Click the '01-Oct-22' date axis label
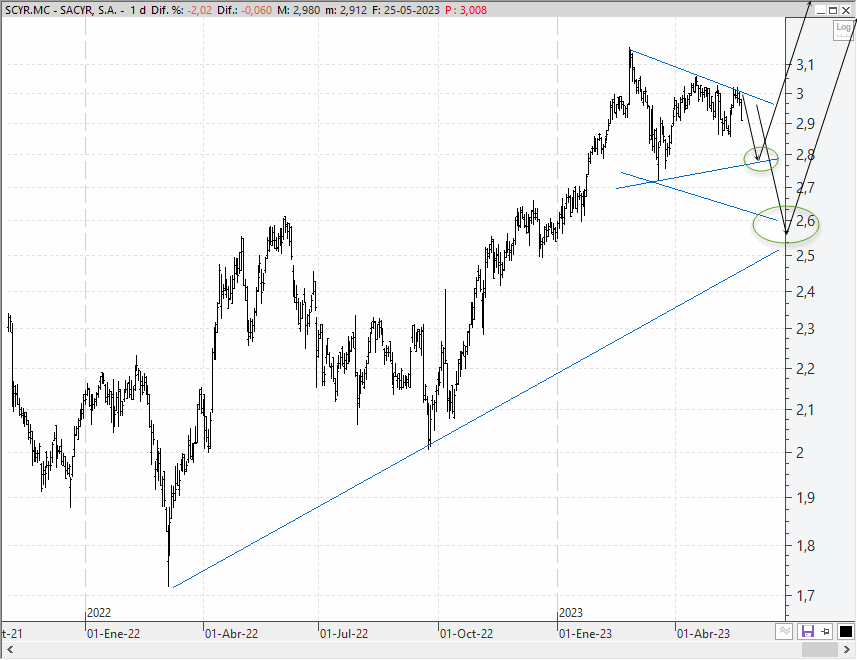 pyautogui.click(x=466, y=634)
